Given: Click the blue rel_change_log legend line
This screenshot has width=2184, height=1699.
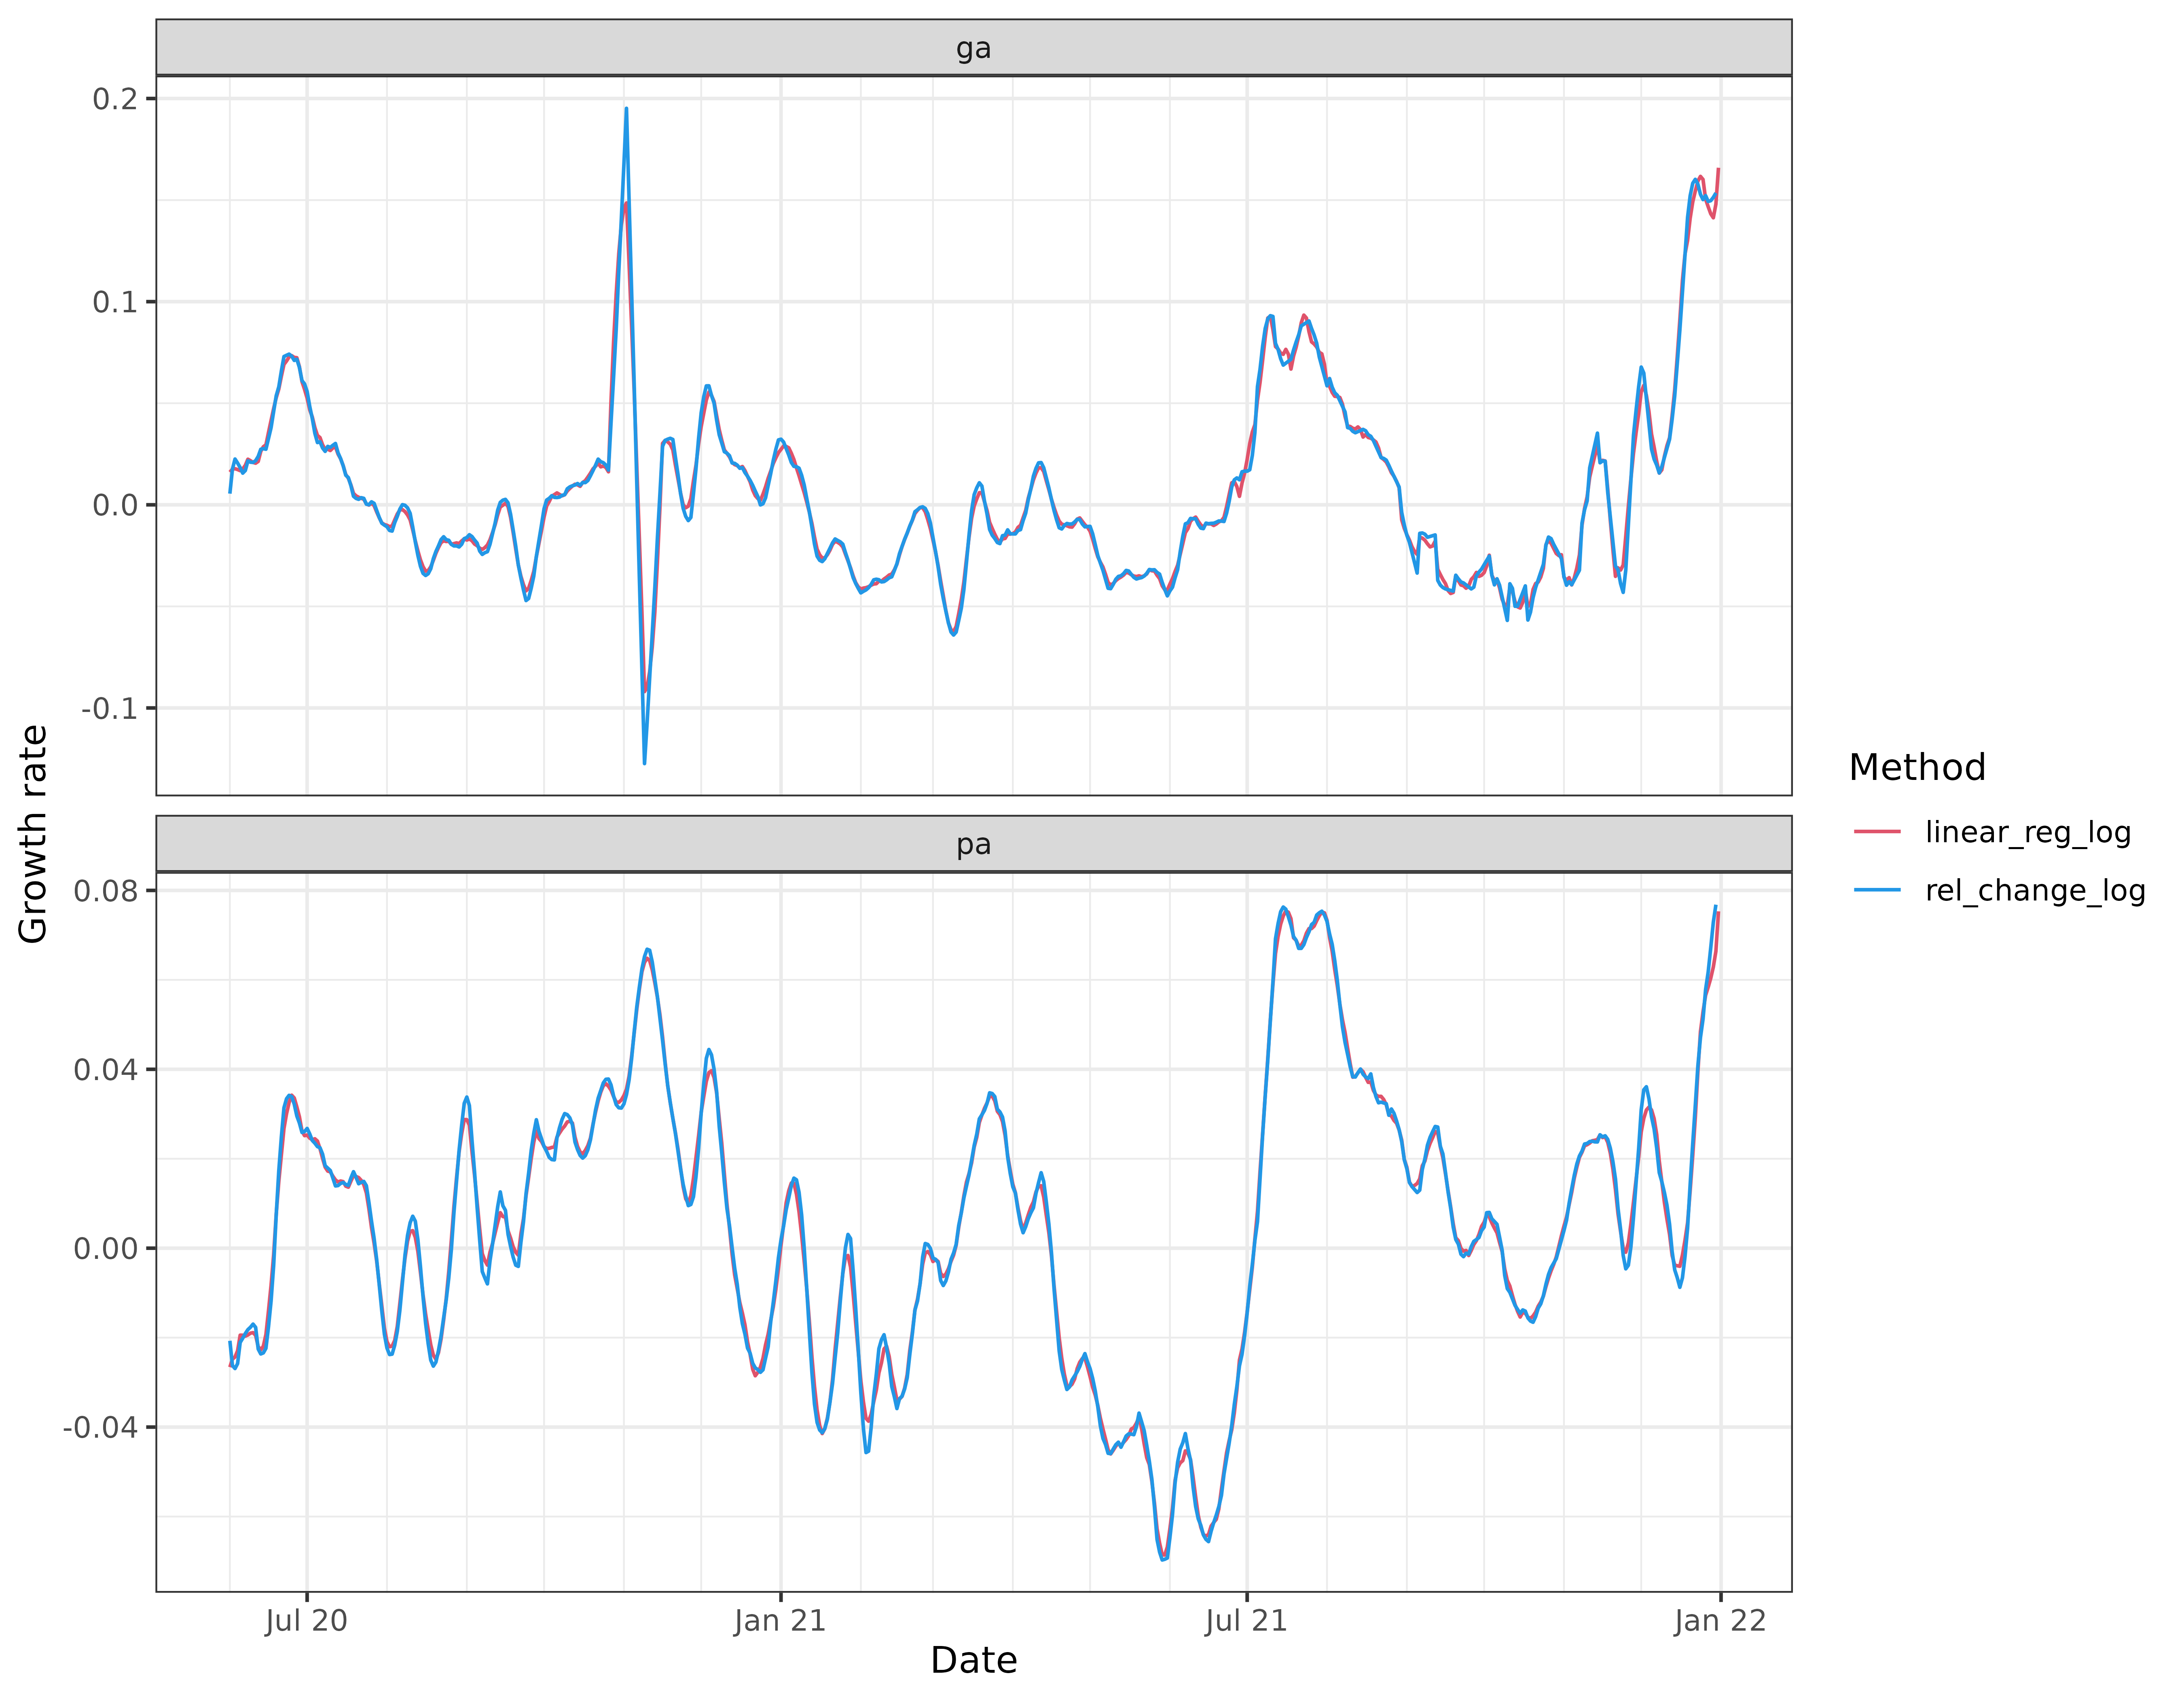Looking at the screenshot, I should [1877, 890].
